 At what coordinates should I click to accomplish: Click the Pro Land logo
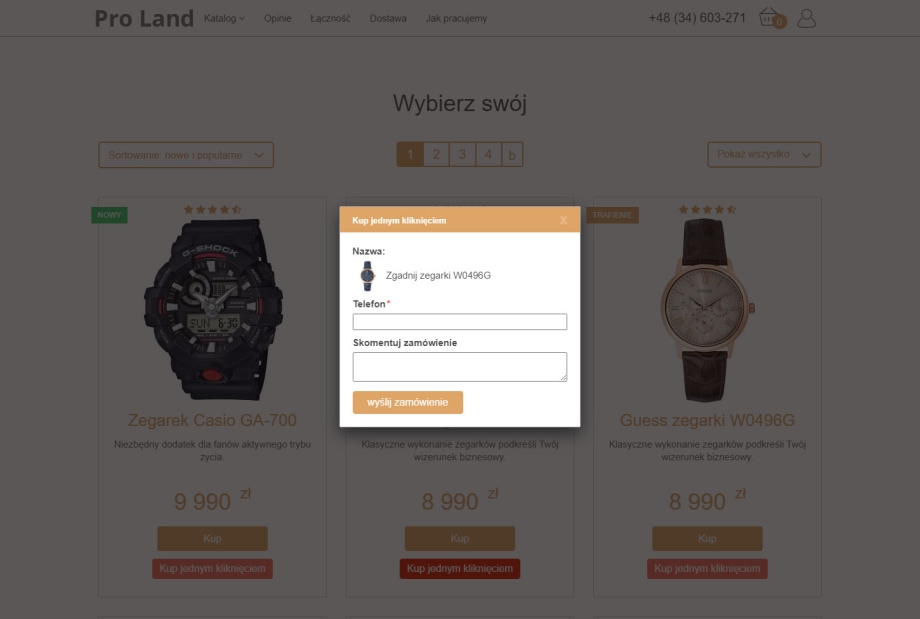click(x=144, y=18)
